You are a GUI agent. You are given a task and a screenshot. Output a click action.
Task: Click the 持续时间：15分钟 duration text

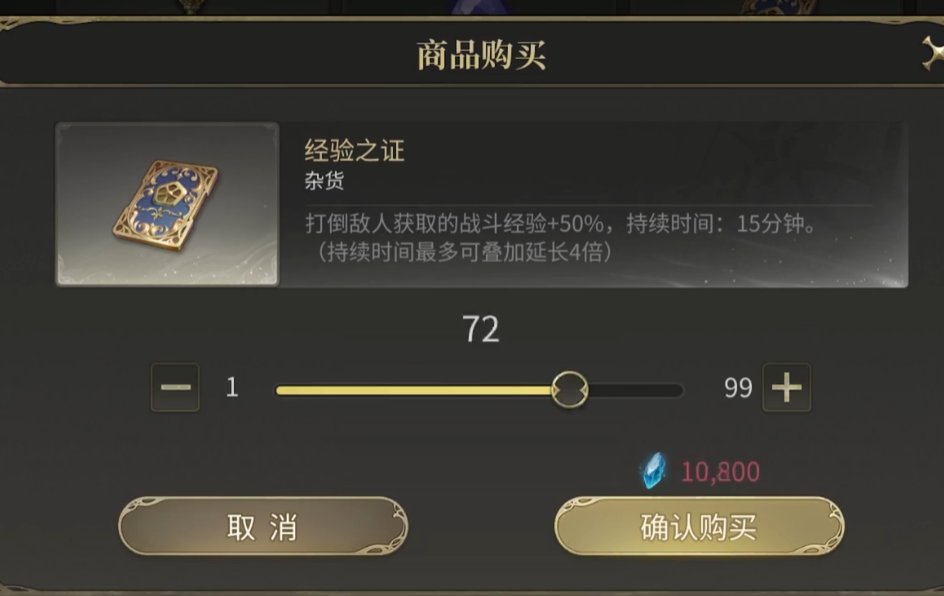[x=720, y=224]
